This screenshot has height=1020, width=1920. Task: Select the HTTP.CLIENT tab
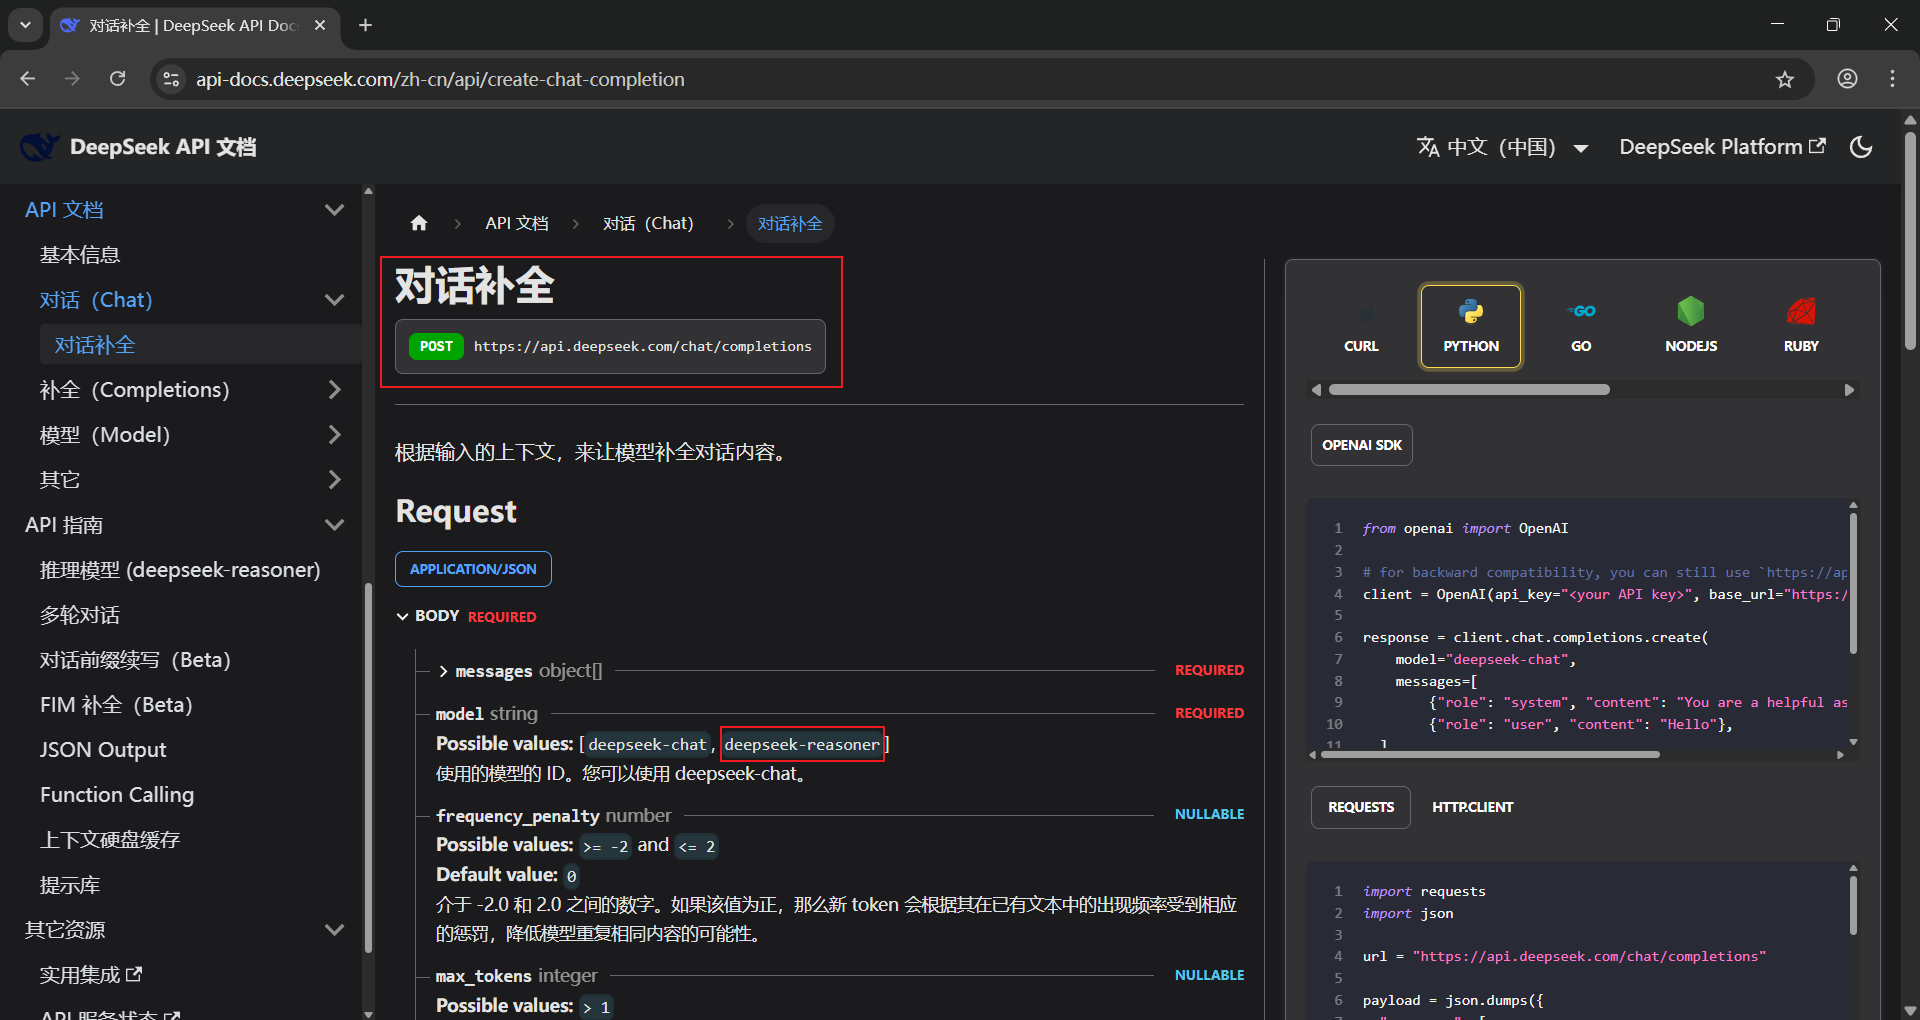1472,807
